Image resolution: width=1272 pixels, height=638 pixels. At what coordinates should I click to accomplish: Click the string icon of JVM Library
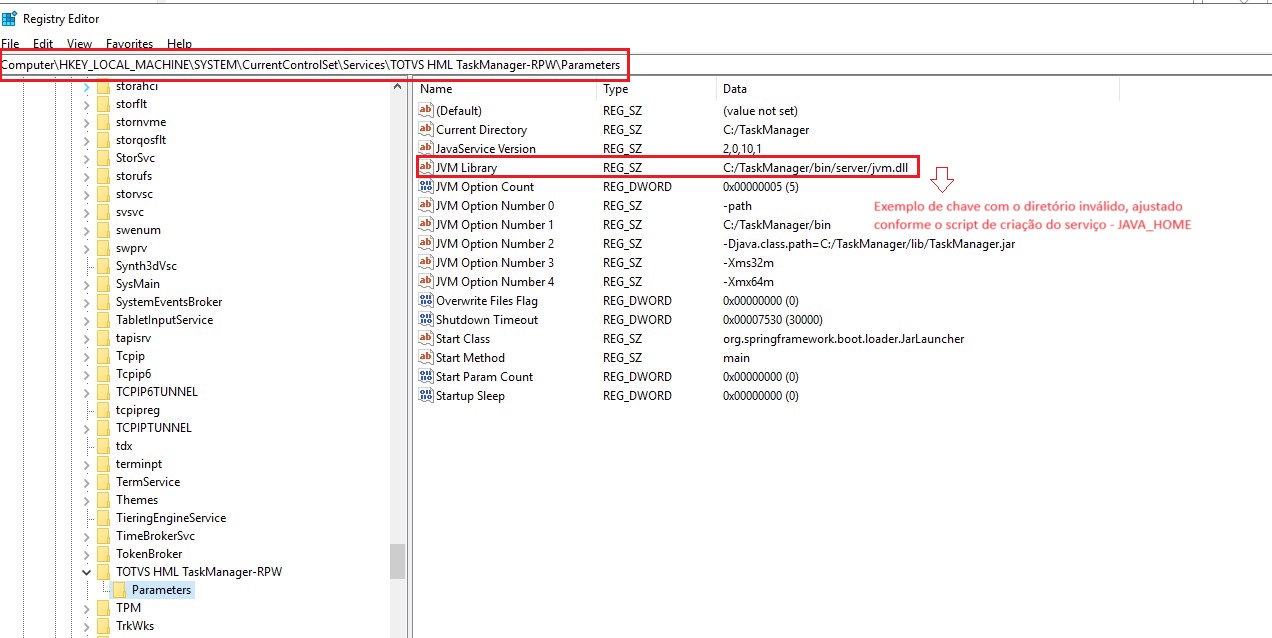point(426,168)
